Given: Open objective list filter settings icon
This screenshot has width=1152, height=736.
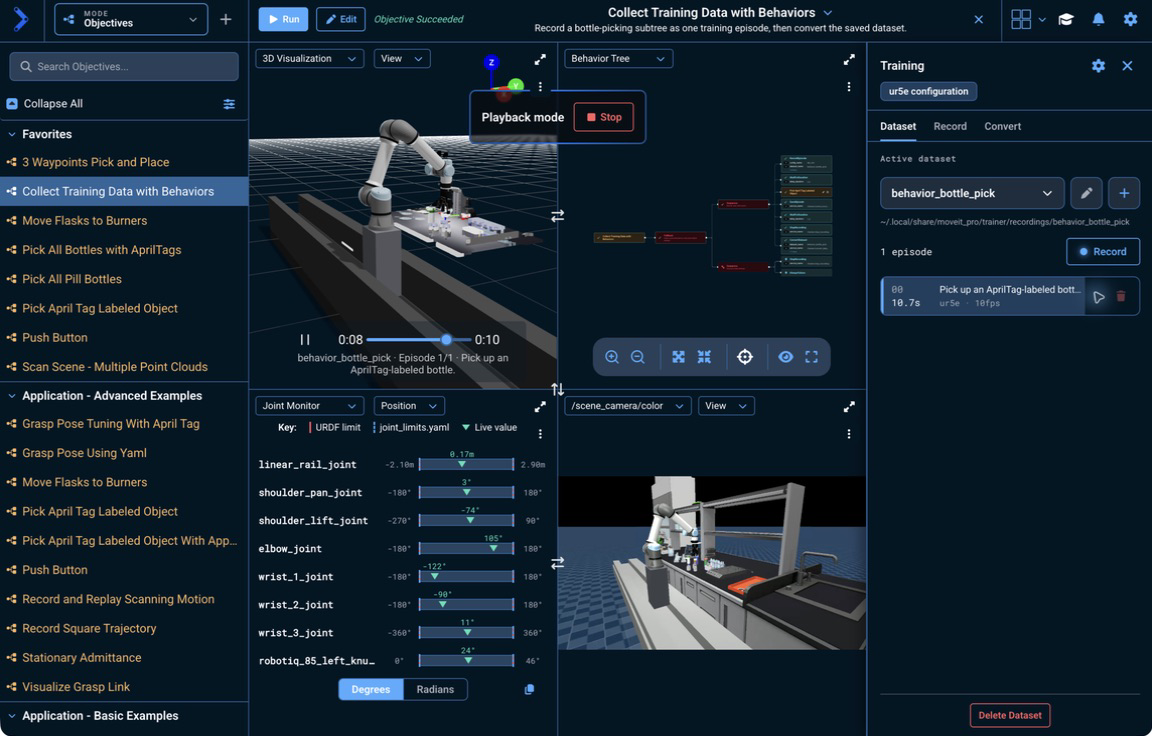Looking at the screenshot, I should [x=229, y=104].
